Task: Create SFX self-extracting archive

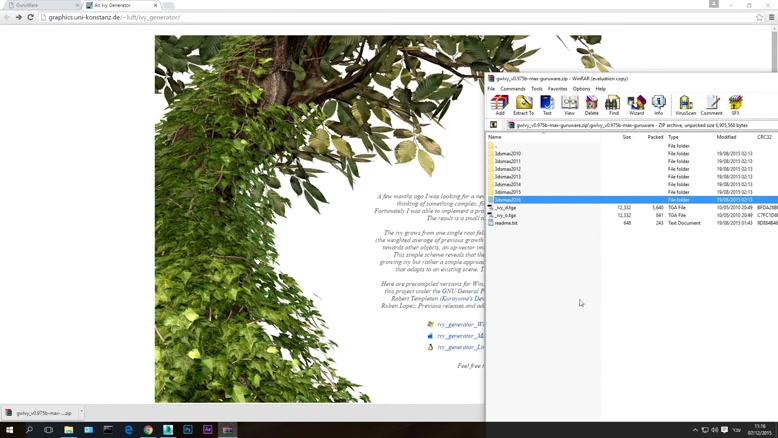Action: click(736, 105)
